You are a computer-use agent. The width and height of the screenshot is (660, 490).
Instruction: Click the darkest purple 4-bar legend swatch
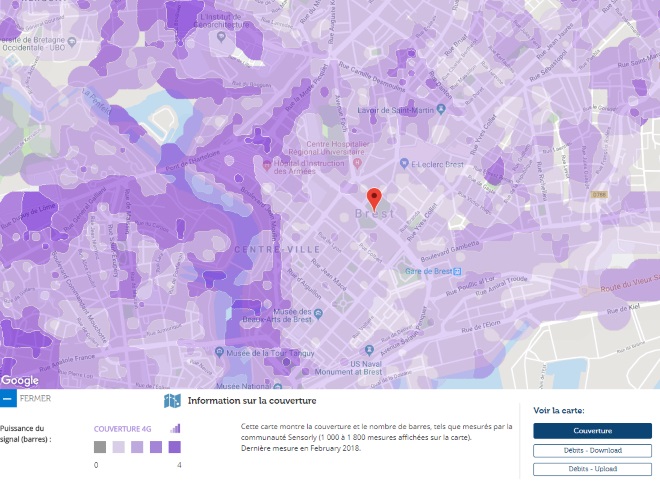point(173,447)
